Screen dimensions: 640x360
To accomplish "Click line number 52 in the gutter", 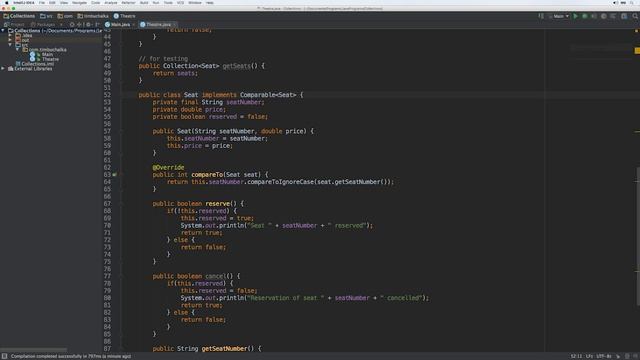I will pos(107,95).
